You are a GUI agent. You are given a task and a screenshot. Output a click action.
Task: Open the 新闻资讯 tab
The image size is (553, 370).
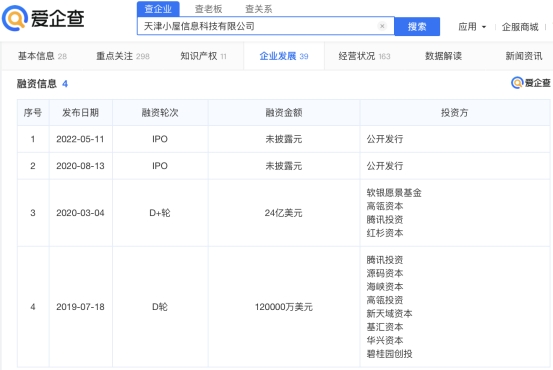(x=524, y=56)
